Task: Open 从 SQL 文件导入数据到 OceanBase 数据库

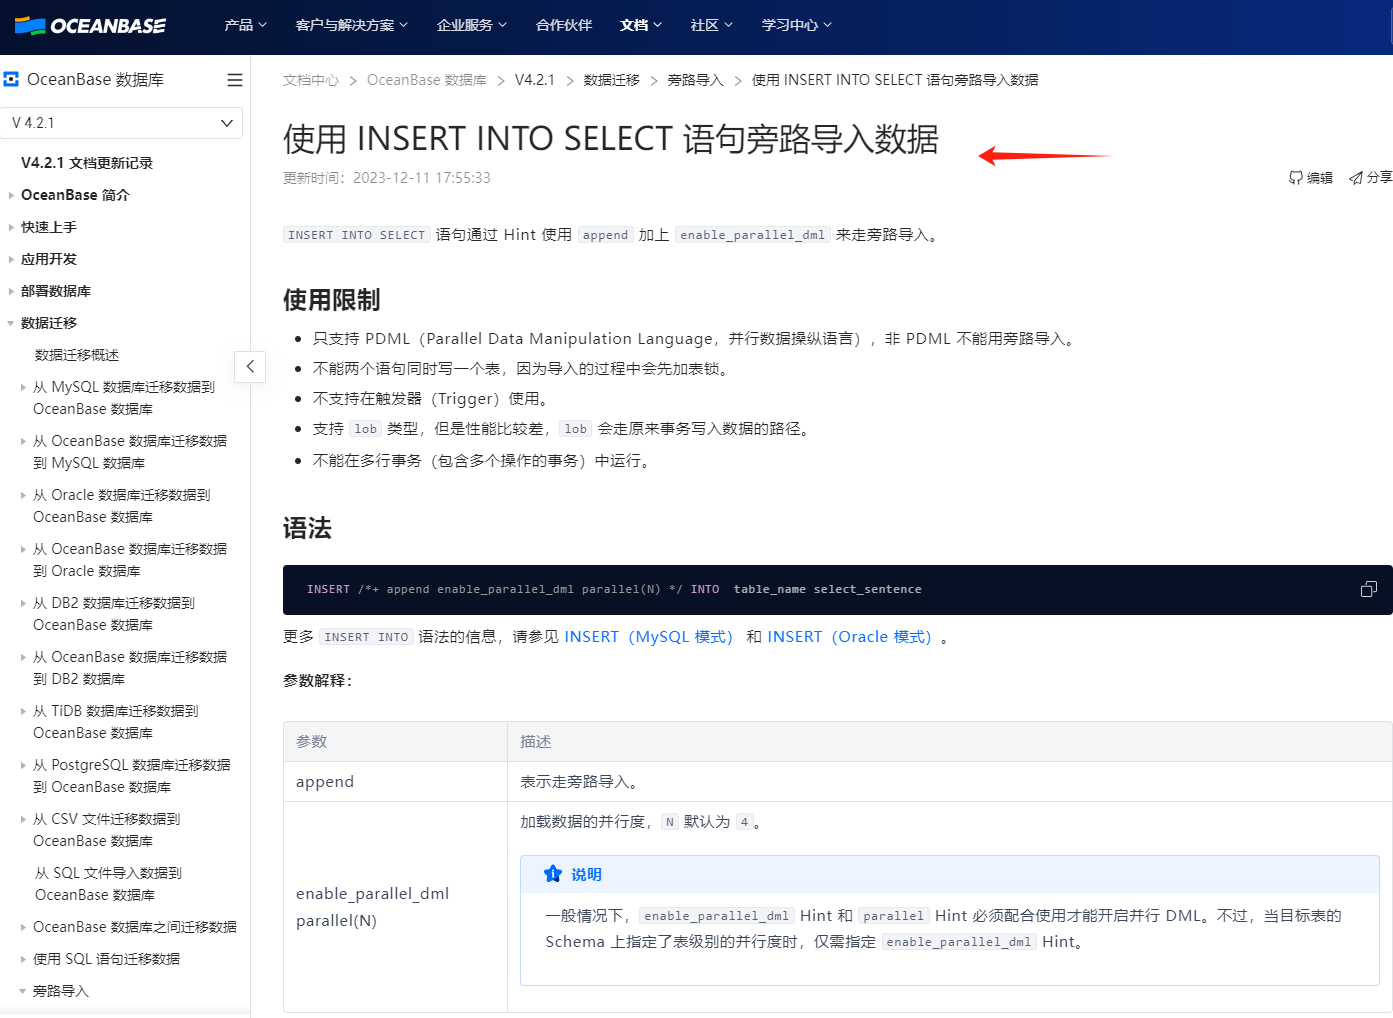Action: point(108,884)
